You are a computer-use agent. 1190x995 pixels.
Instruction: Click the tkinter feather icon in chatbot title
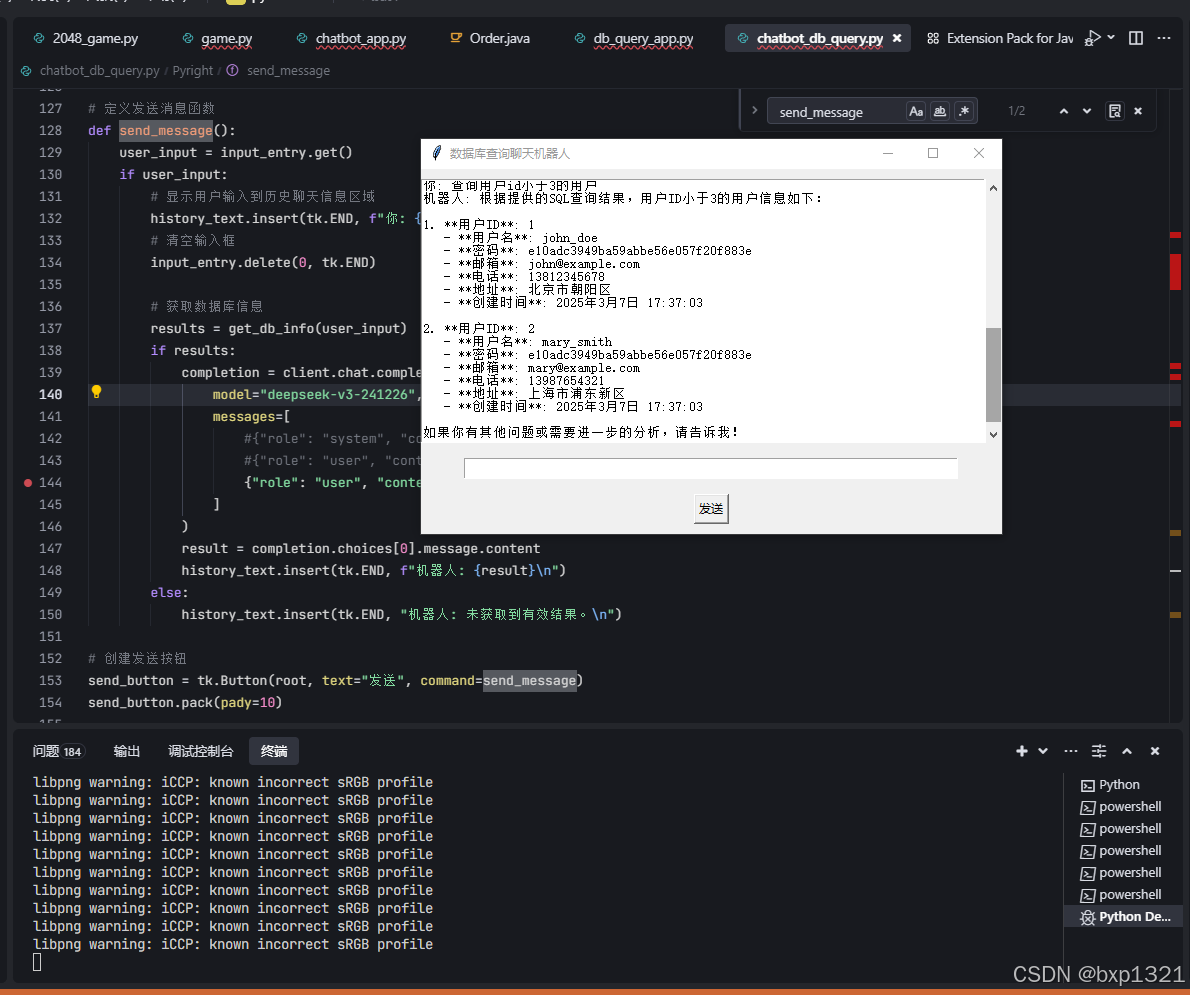(x=436, y=153)
